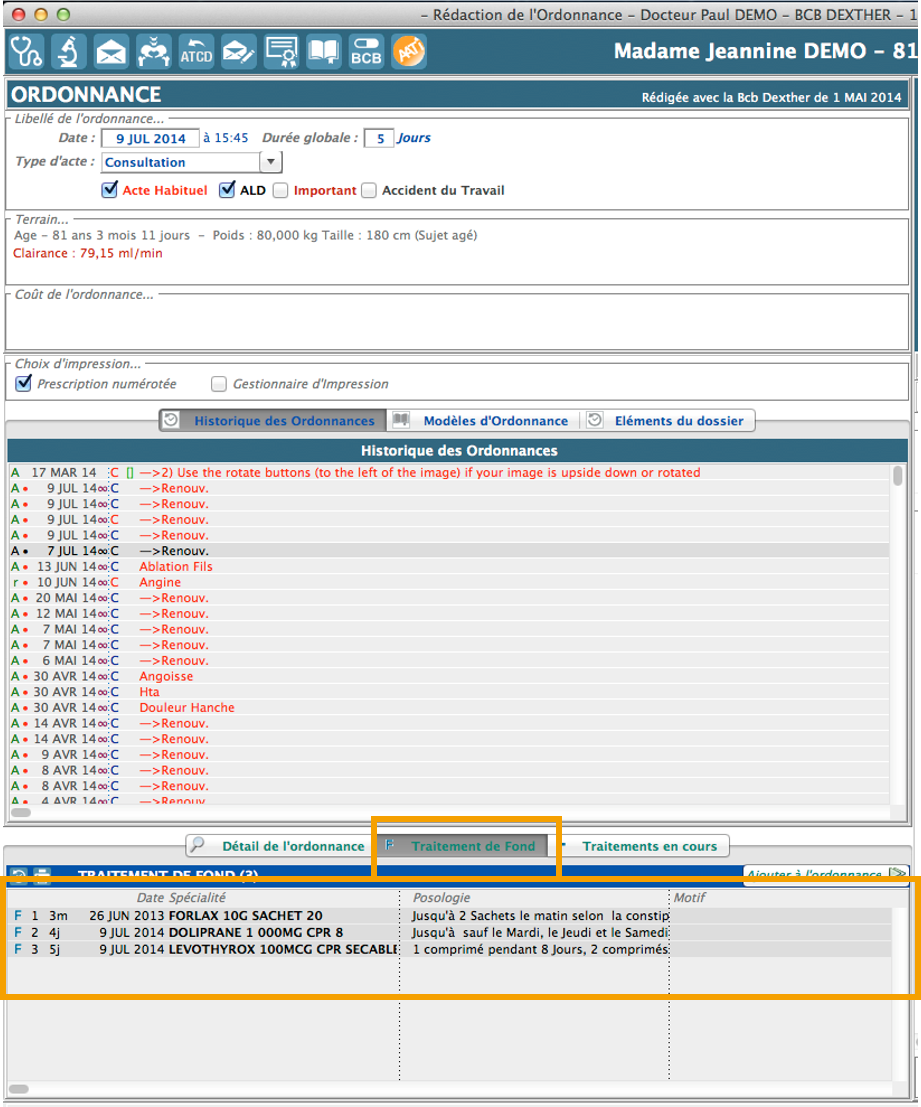Click the open book reference icon
This screenshot has width=921, height=1107.
tap(323, 51)
